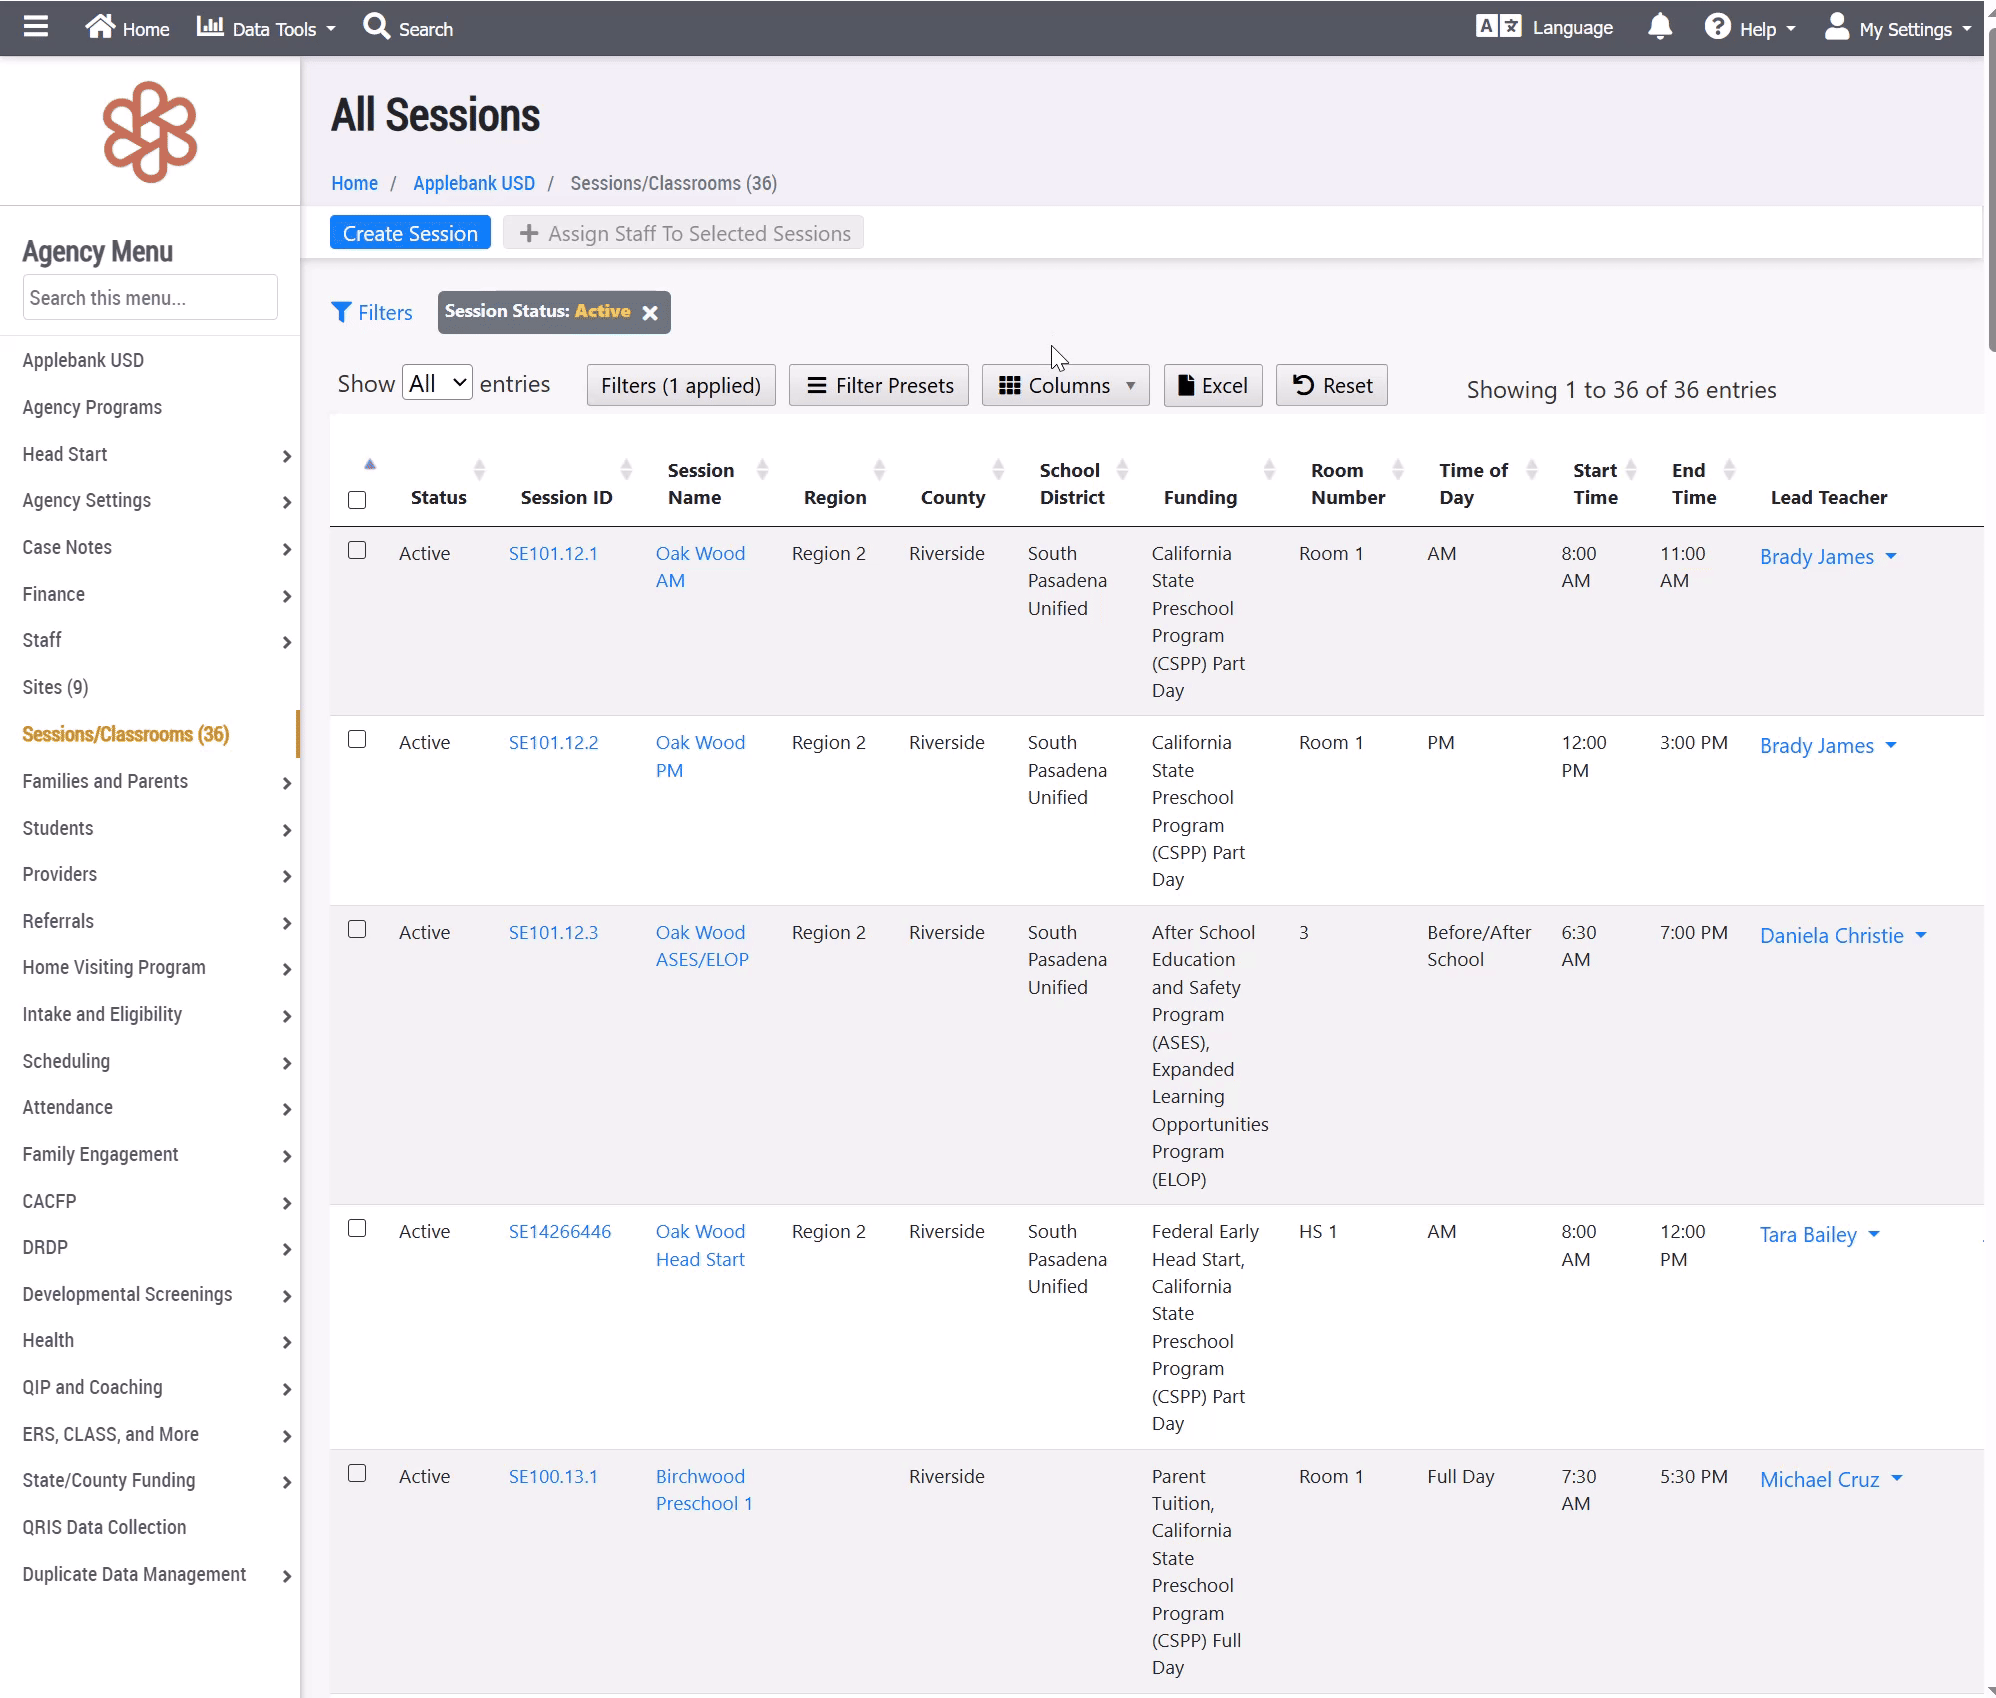The height and width of the screenshot is (1698, 1996).
Task: Sort by County column arrows
Action: [998, 470]
